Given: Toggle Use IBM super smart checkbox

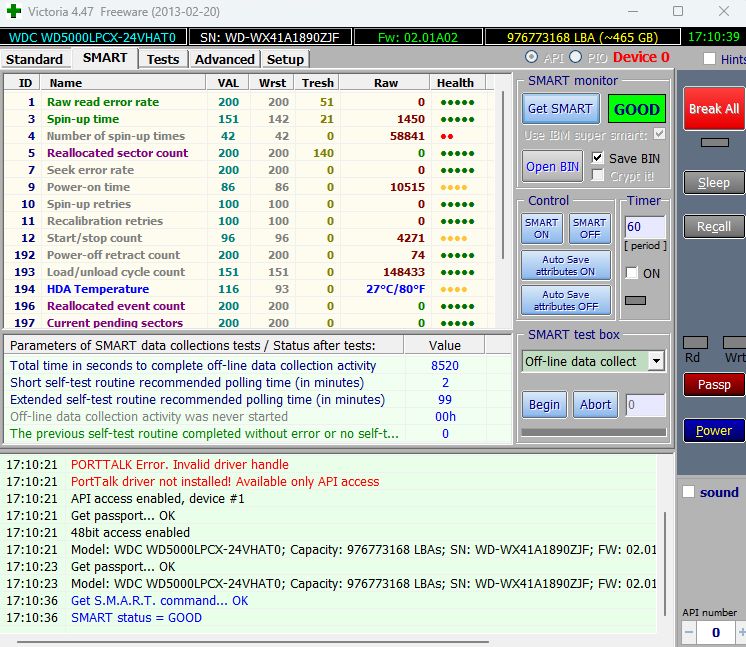Looking at the screenshot, I should click(x=659, y=134).
